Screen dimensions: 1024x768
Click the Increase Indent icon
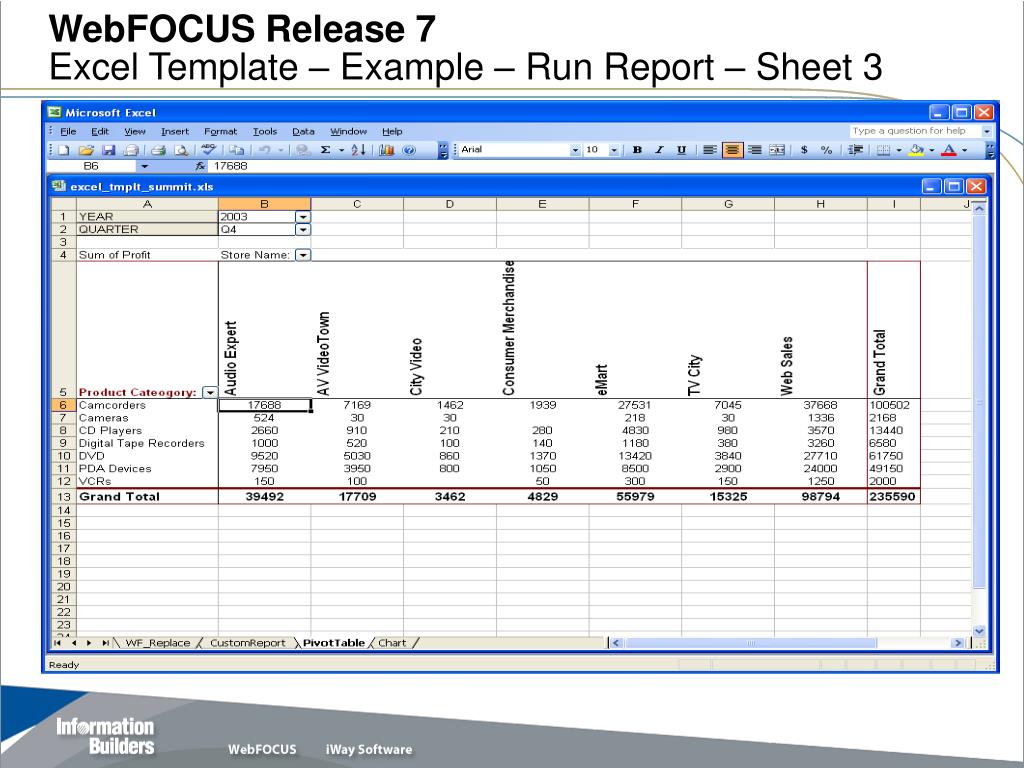tap(855, 150)
